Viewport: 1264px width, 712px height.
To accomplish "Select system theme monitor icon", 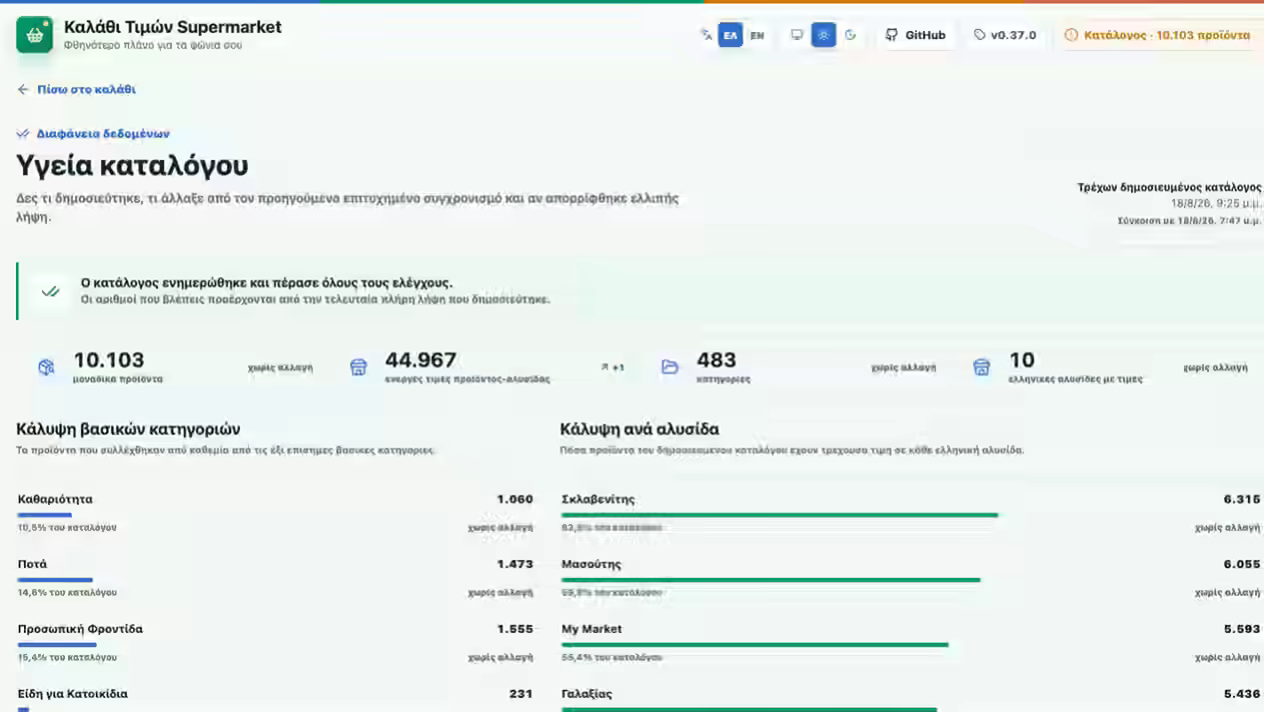I will [x=797, y=35].
